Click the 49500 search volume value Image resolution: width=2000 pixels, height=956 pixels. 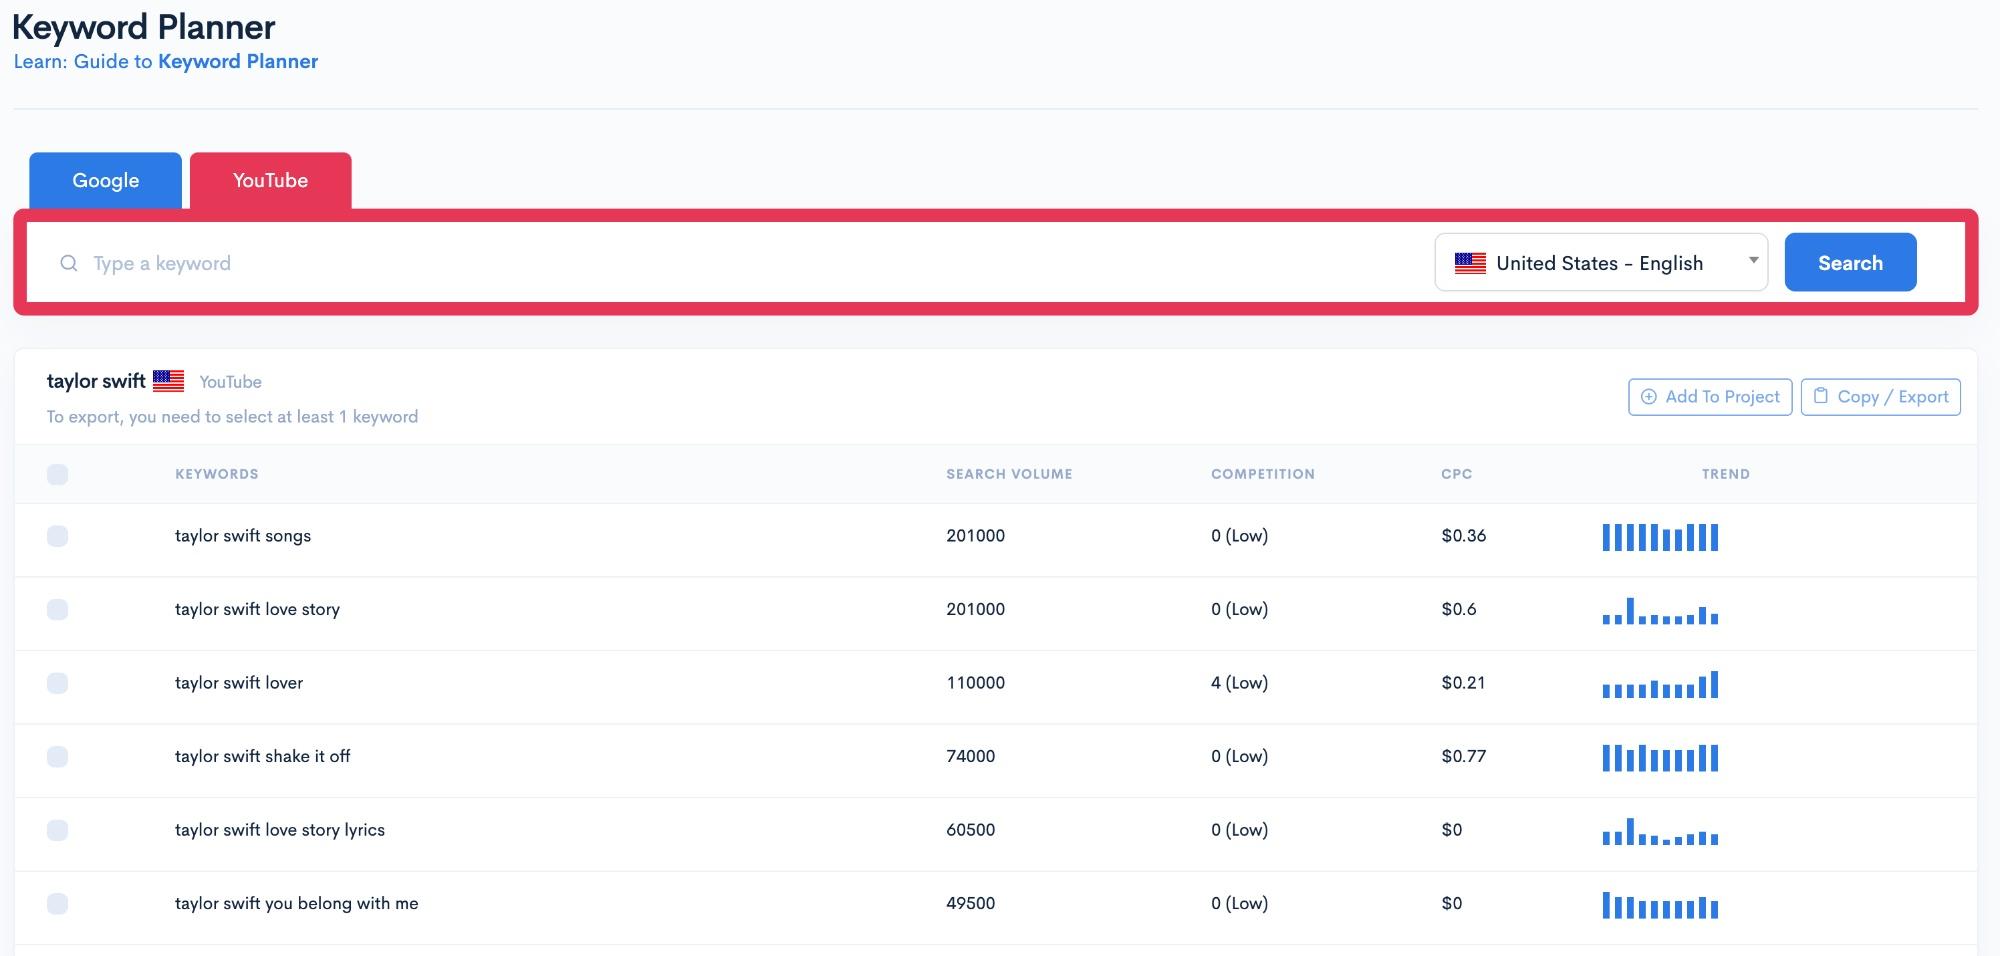pyautogui.click(x=971, y=904)
